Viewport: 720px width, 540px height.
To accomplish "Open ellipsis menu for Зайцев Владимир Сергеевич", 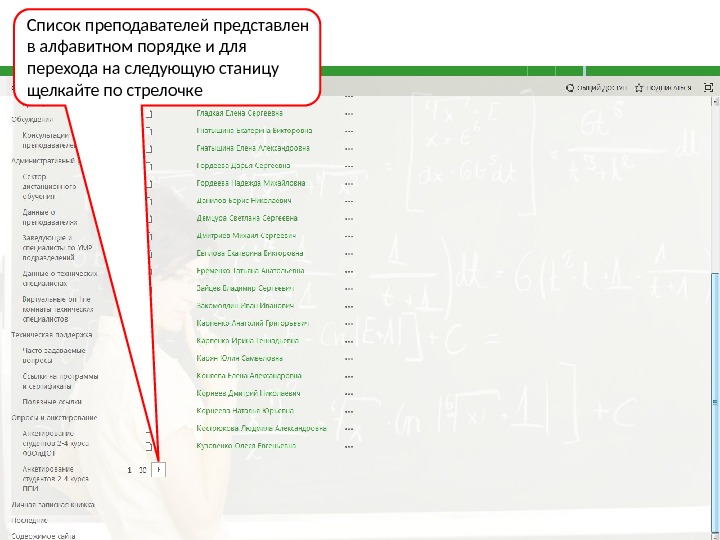I will click(349, 289).
